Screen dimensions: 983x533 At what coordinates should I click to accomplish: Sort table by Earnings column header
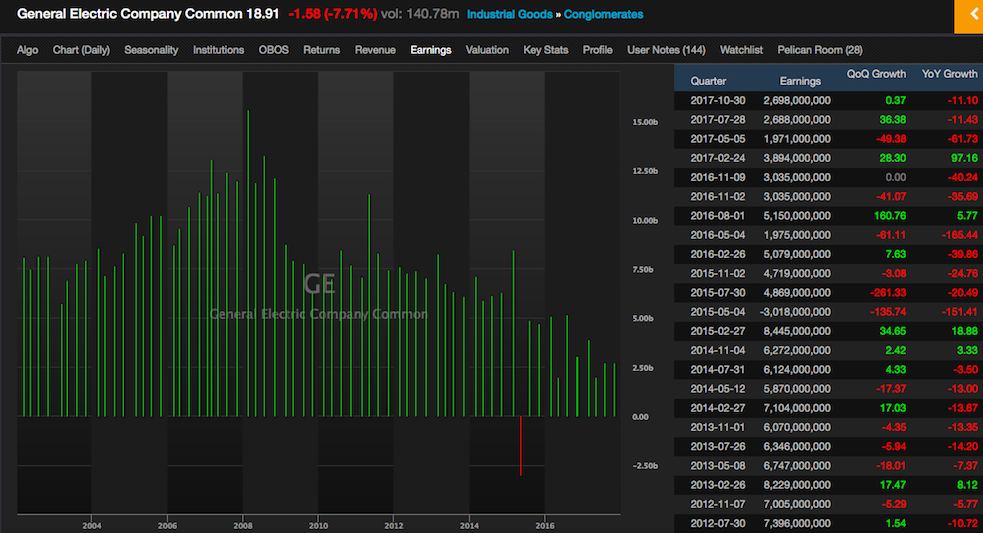[800, 81]
